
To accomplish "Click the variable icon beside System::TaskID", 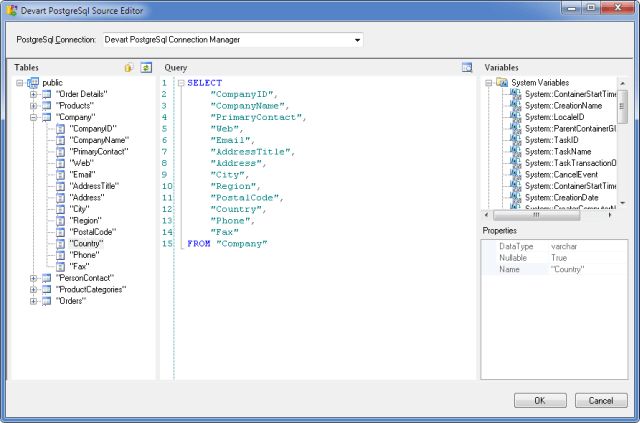I will pyautogui.click(x=516, y=140).
